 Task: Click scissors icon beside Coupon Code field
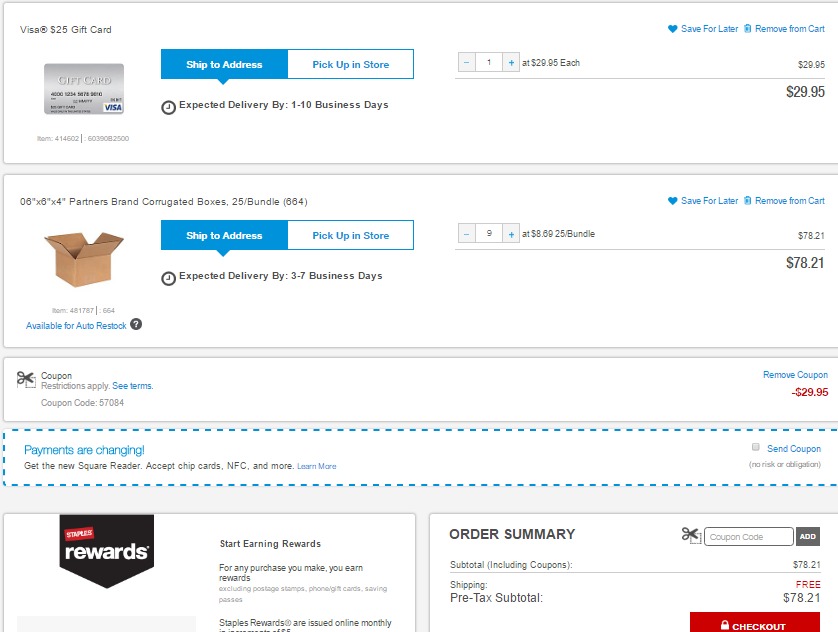tap(691, 535)
